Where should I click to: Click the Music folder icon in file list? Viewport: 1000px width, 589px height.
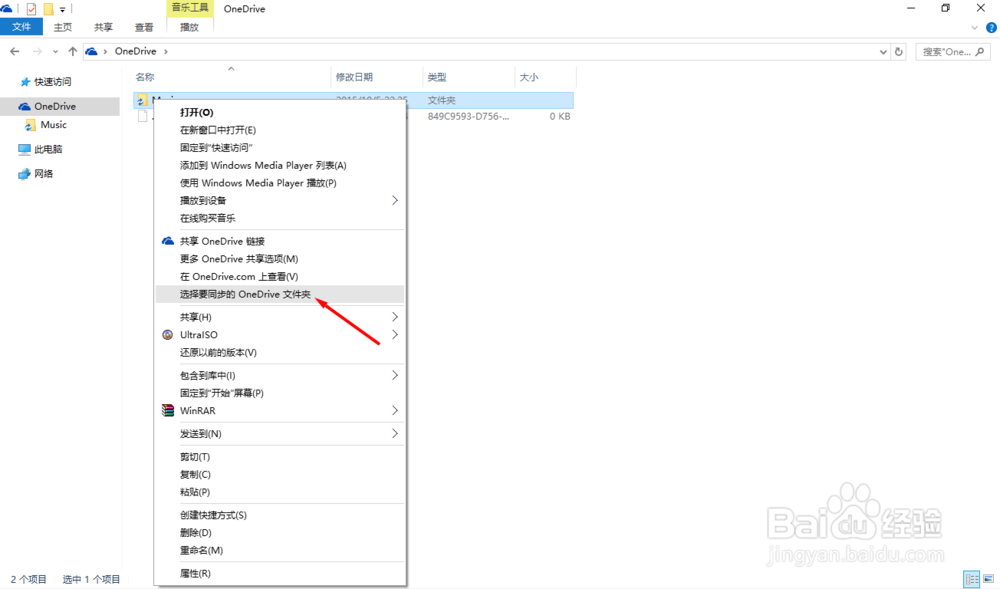click(142, 100)
